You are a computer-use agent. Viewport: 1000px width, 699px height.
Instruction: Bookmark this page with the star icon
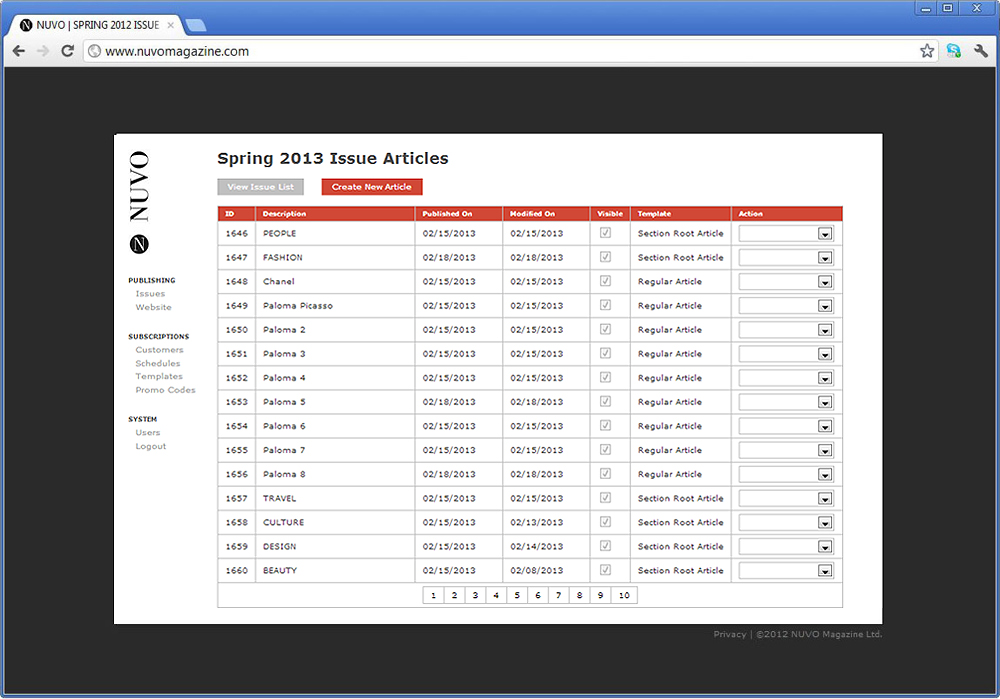[x=927, y=51]
